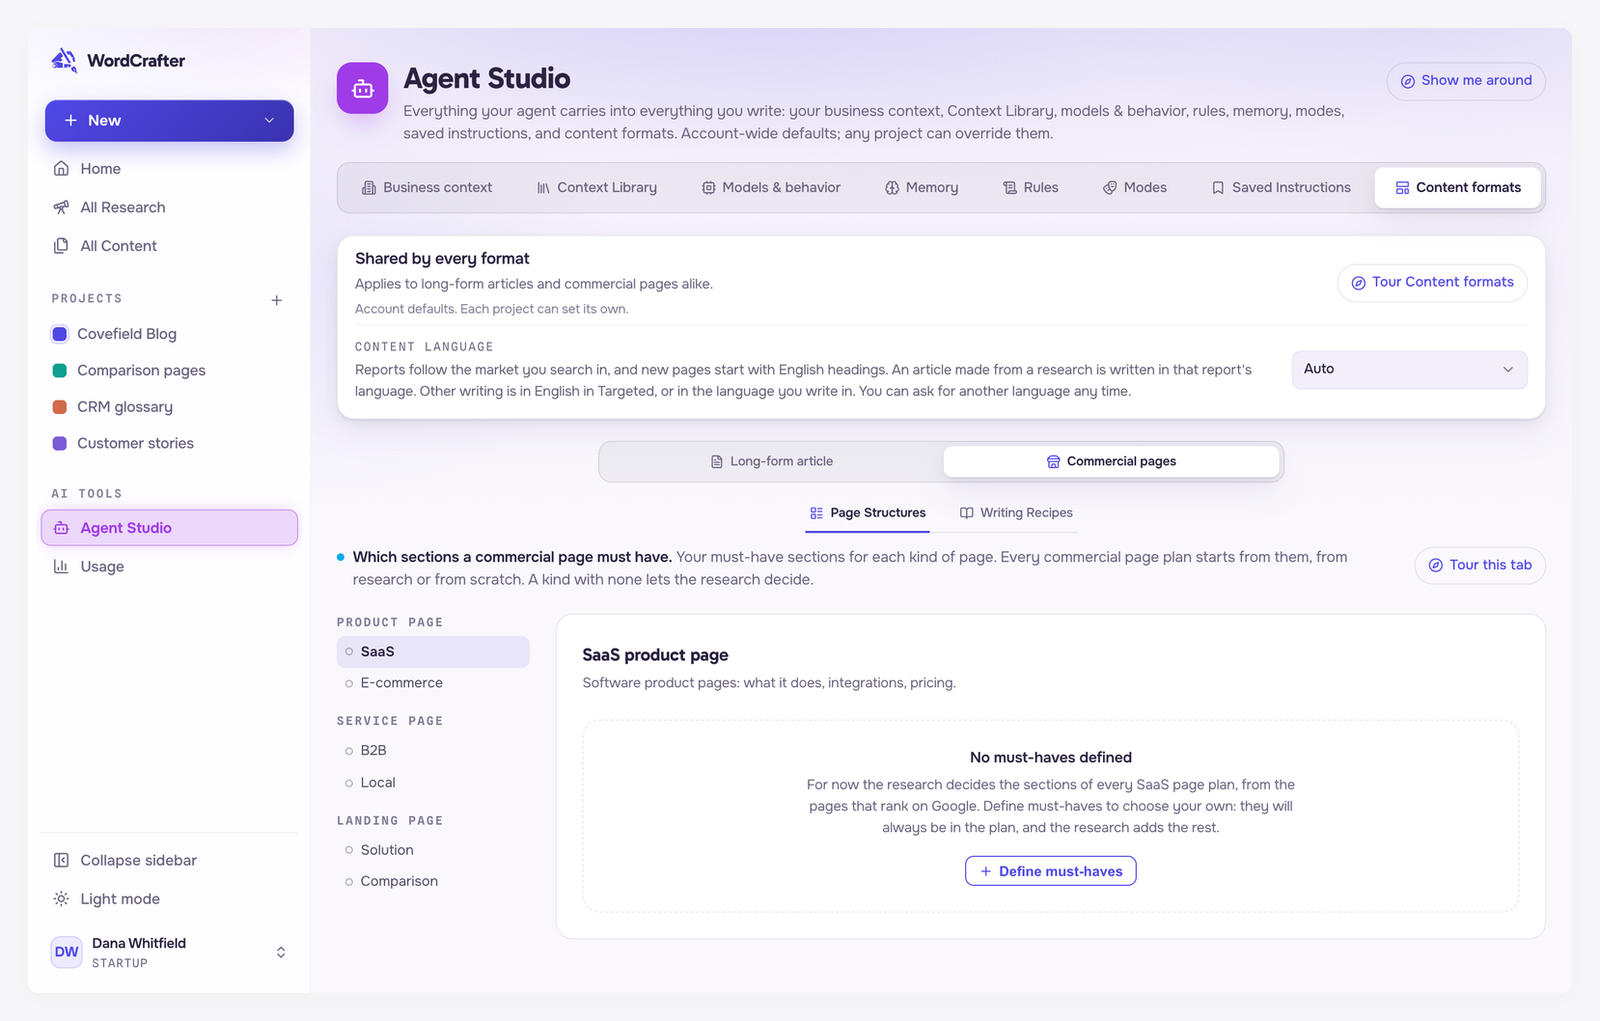Select Local service page type
1600x1021 pixels.
pyautogui.click(x=433, y=782)
